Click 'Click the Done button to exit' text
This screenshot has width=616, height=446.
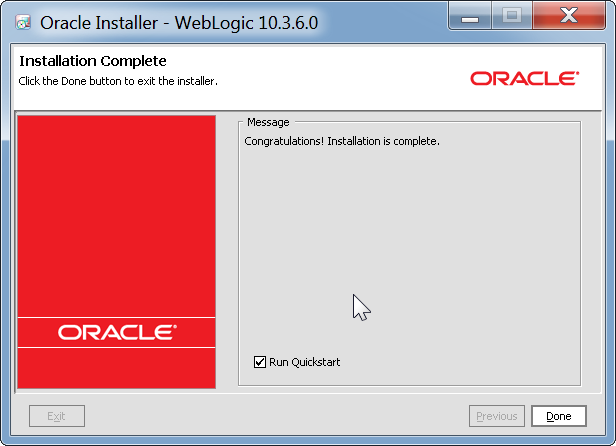[x=118, y=81]
